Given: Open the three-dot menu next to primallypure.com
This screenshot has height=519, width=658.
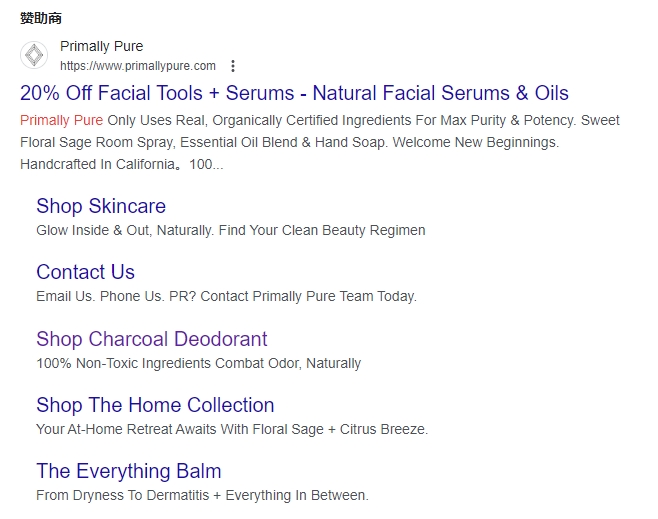Looking at the screenshot, I should [233, 66].
